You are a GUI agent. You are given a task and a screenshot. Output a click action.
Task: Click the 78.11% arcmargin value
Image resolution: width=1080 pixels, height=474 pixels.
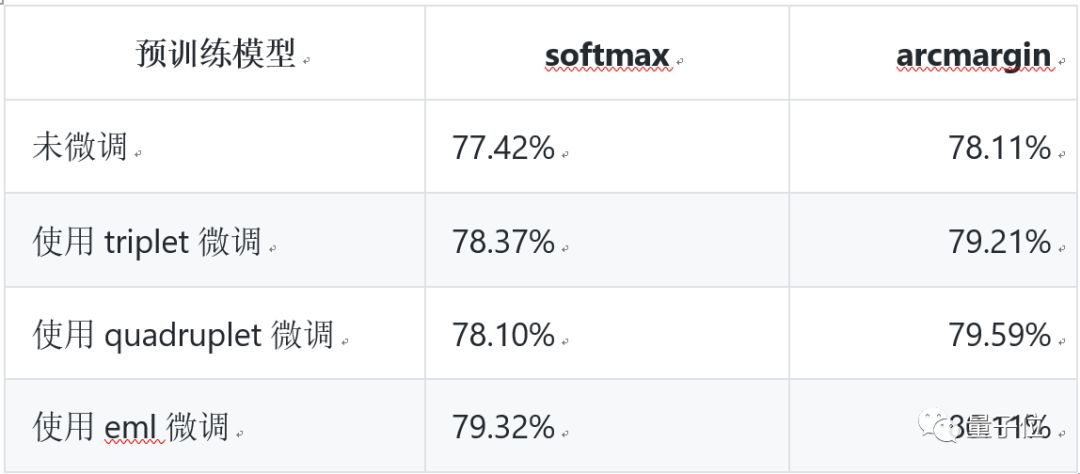pyautogui.click(x=999, y=149)
